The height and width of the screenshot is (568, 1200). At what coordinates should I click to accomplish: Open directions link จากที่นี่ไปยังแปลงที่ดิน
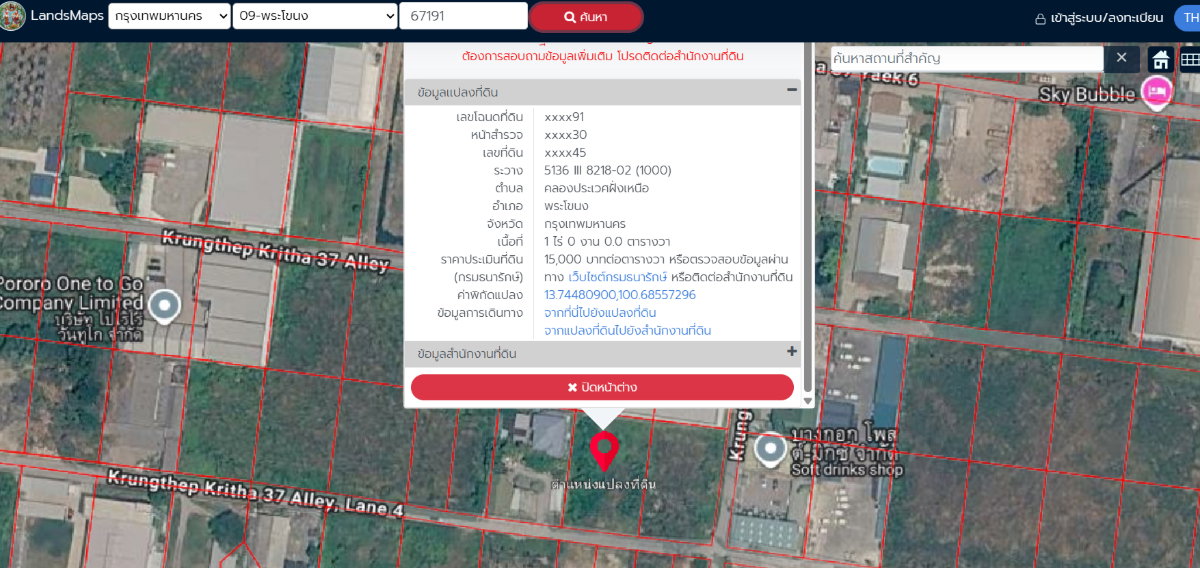click(x=600, y=313)
